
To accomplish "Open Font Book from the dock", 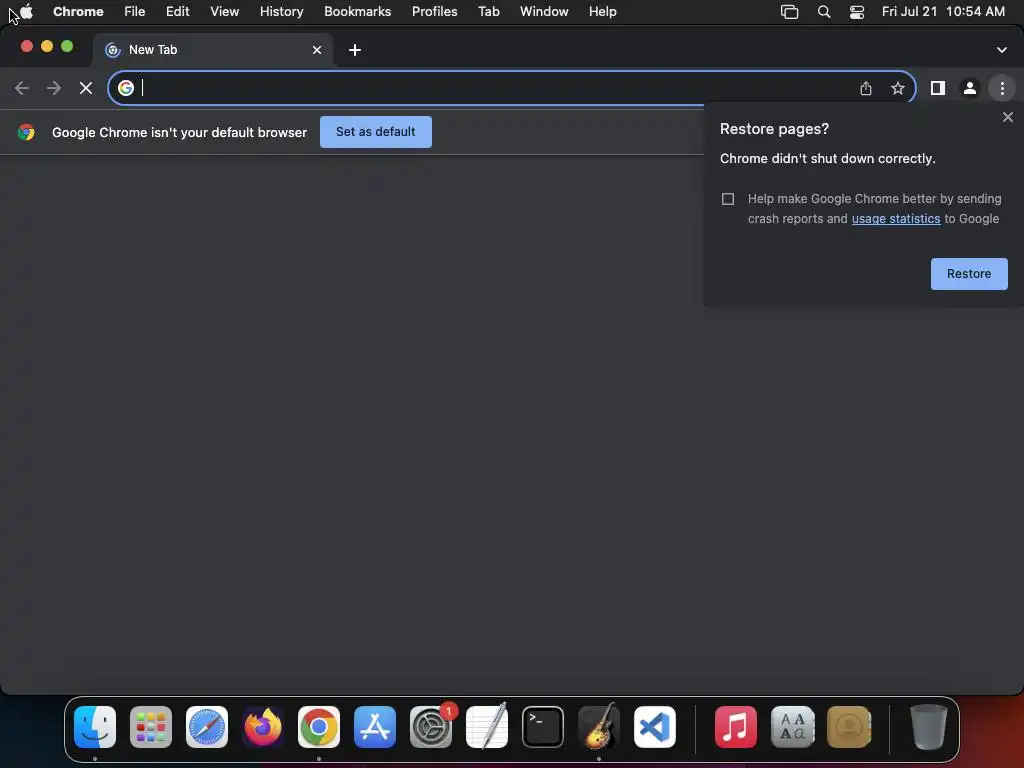I will (x=792, y=727).
